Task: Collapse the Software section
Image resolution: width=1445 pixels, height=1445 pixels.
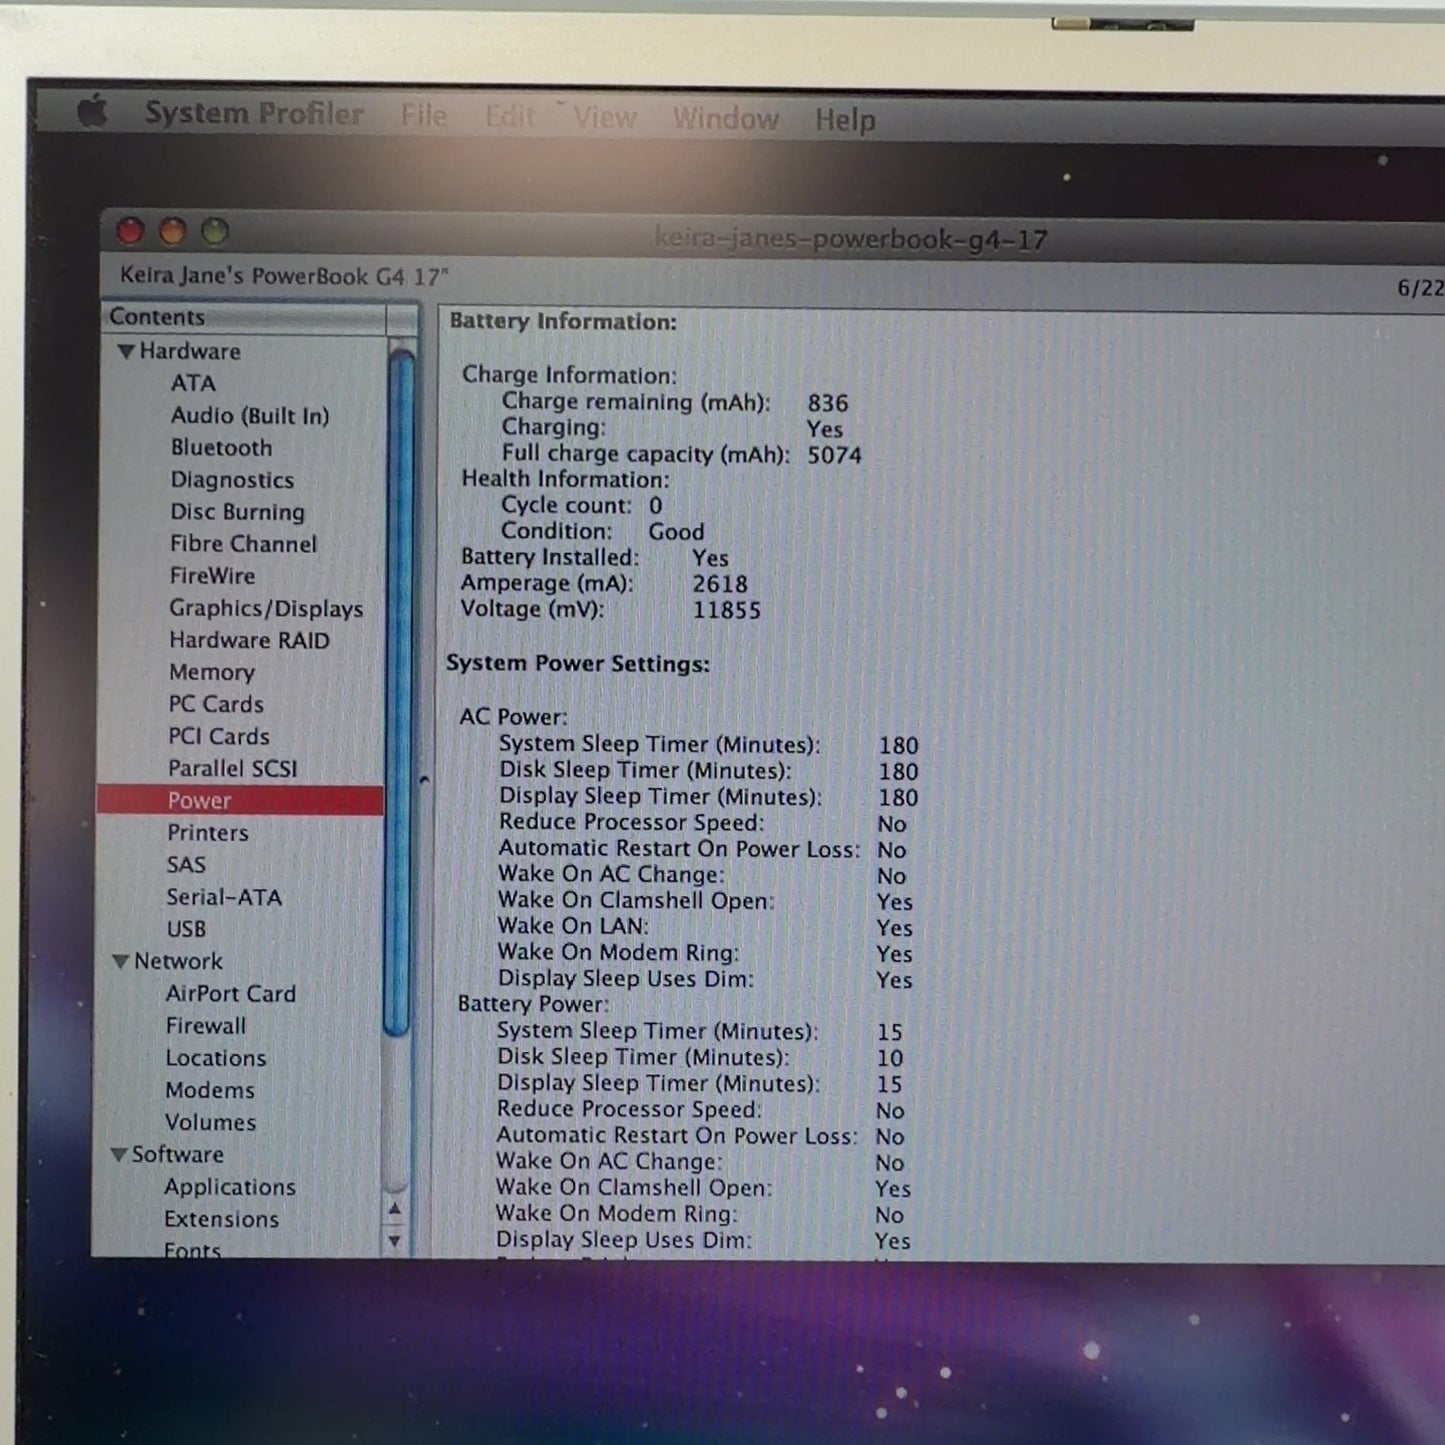Action: click(118, 1154)
